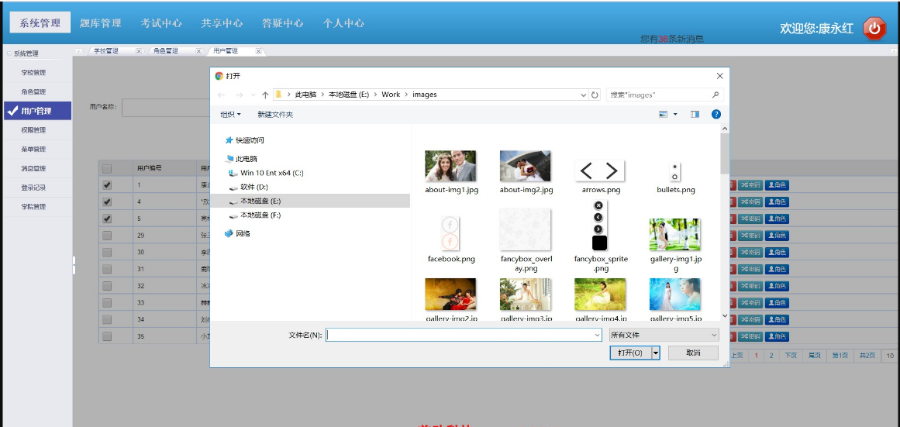Click the forward arrow in the open dialog
Screen dimensions: 900x427
tap(239, 95)
